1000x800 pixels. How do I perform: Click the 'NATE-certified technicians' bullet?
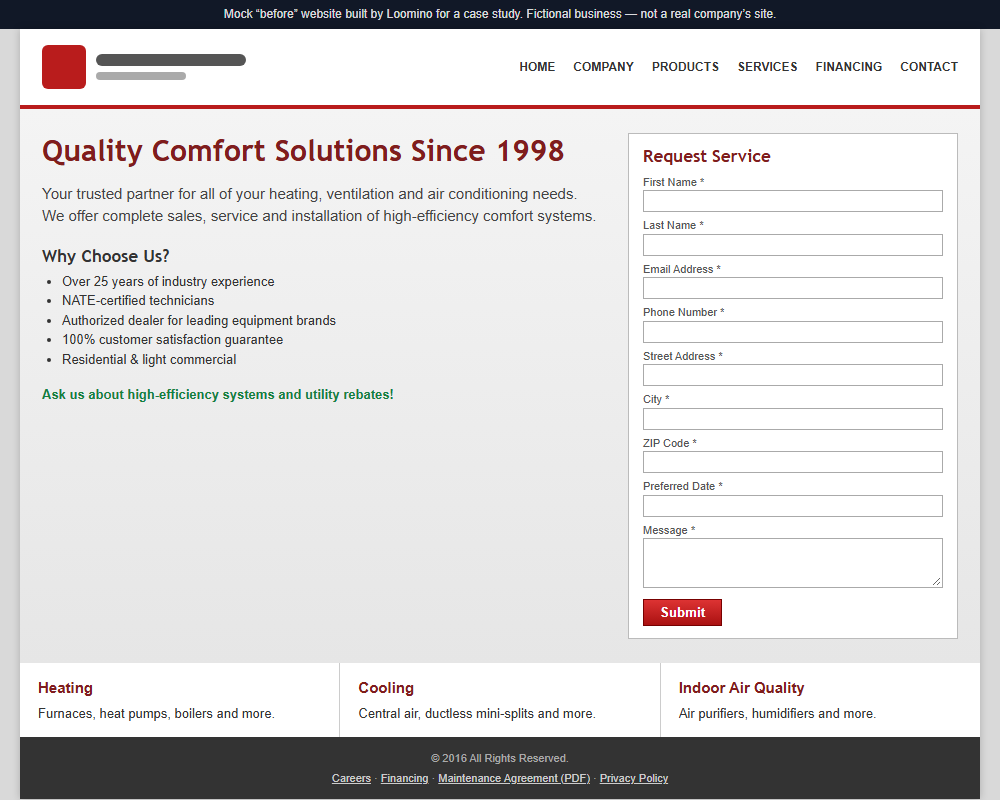coord(138,300)
